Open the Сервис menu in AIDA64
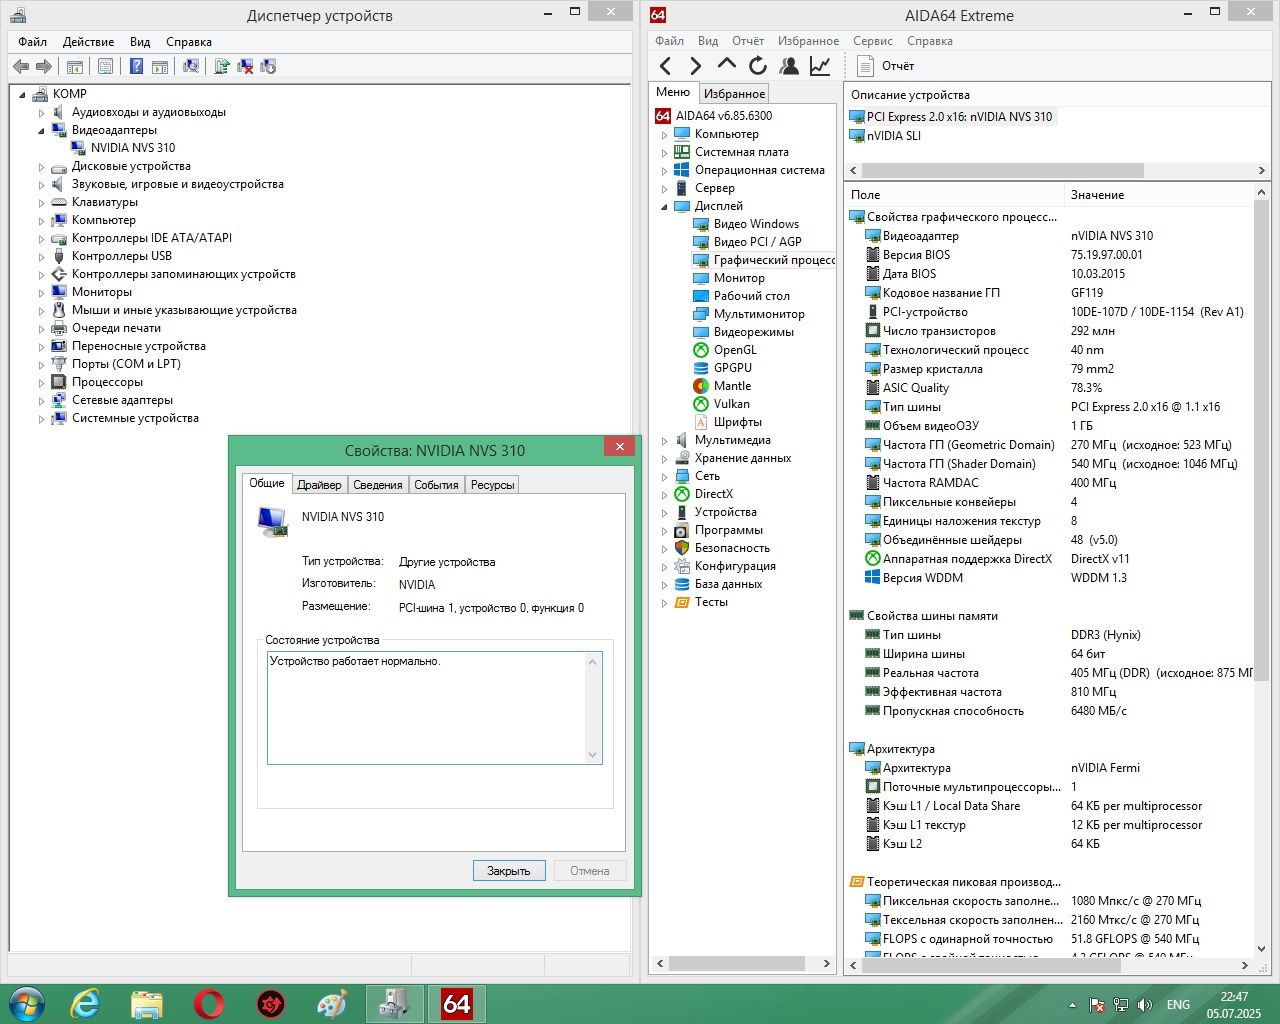Image resolution: width=1280 pixels, height=1024 pixels. [873, 41]
